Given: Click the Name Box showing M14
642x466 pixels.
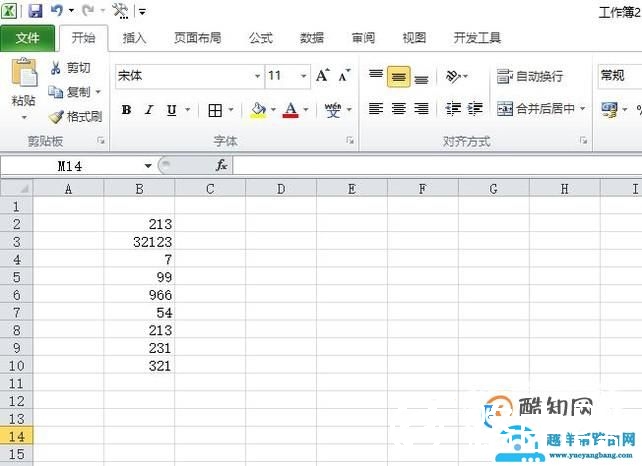Looking at the screenshot, I should 70,166.
